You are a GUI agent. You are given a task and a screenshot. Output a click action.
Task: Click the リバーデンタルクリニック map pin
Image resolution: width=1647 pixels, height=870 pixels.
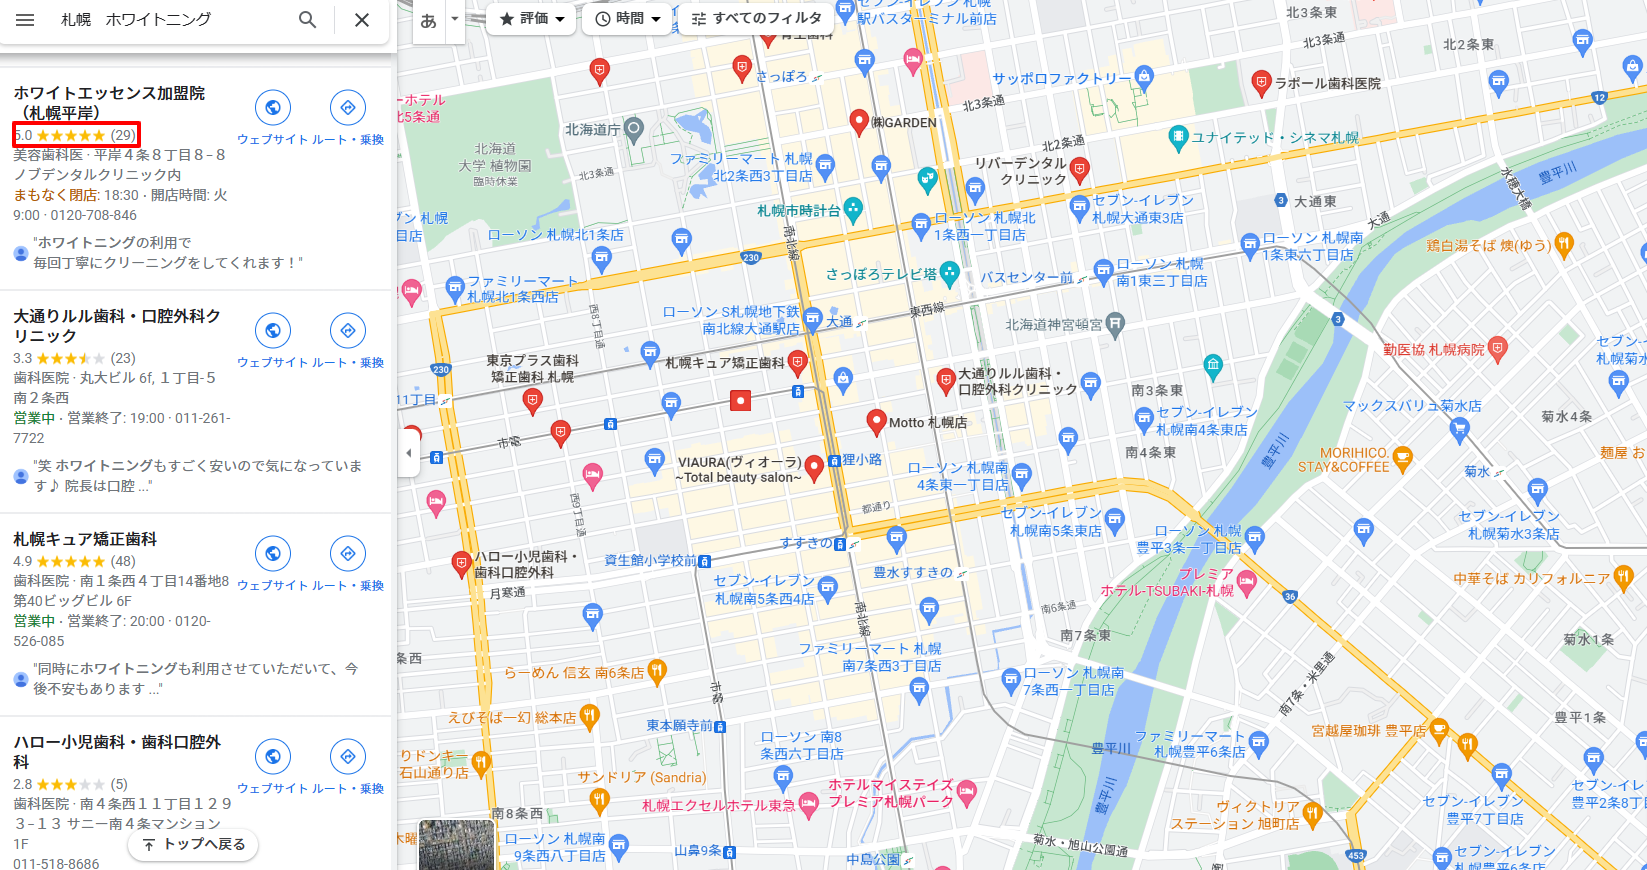click(x=1079, y=169)
